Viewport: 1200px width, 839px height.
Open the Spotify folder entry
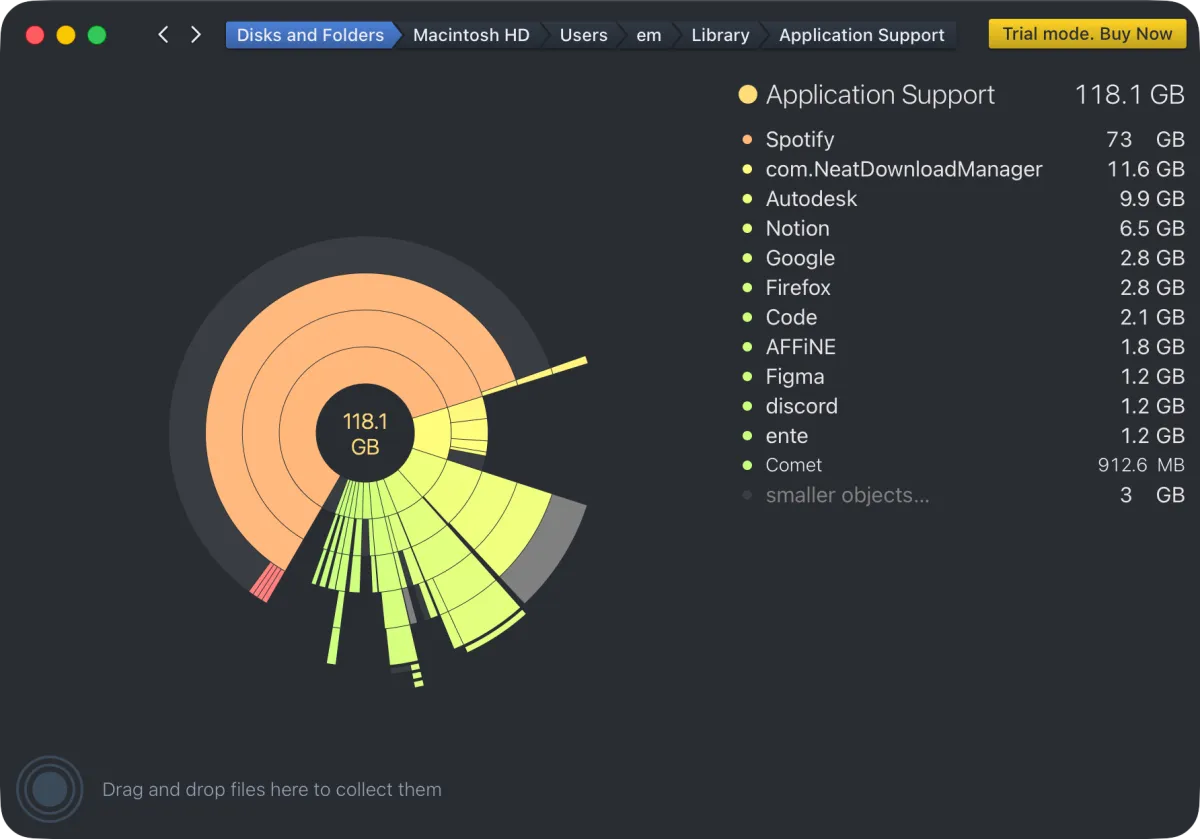[799, 140]
